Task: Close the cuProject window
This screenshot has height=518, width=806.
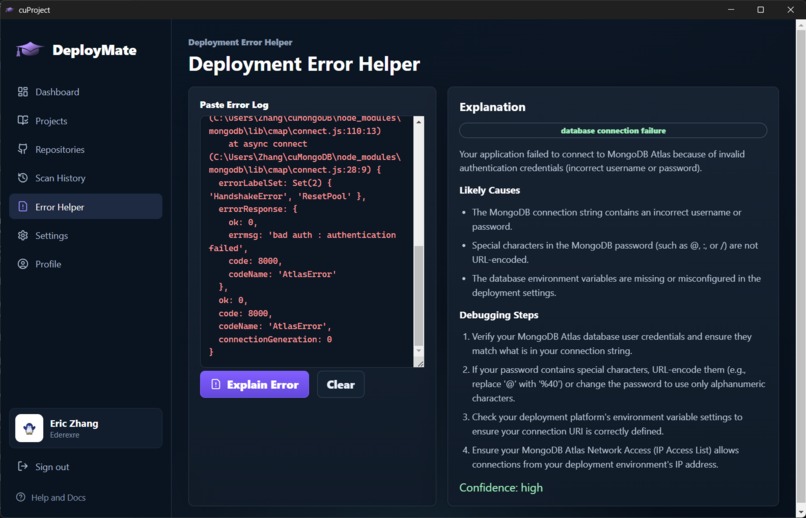Action: pyautogui.click(x=791, y=10)
